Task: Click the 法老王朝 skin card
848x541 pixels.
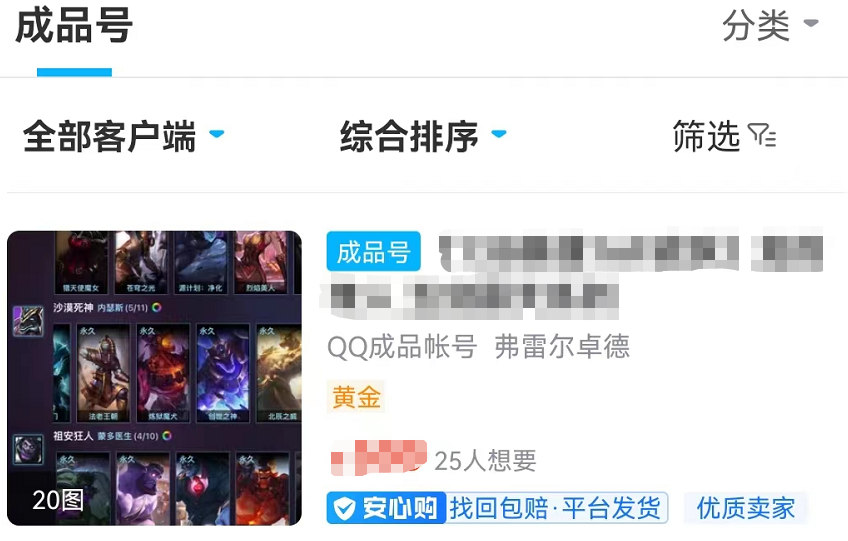Action: pyautogui.click(x=103, y=373)
